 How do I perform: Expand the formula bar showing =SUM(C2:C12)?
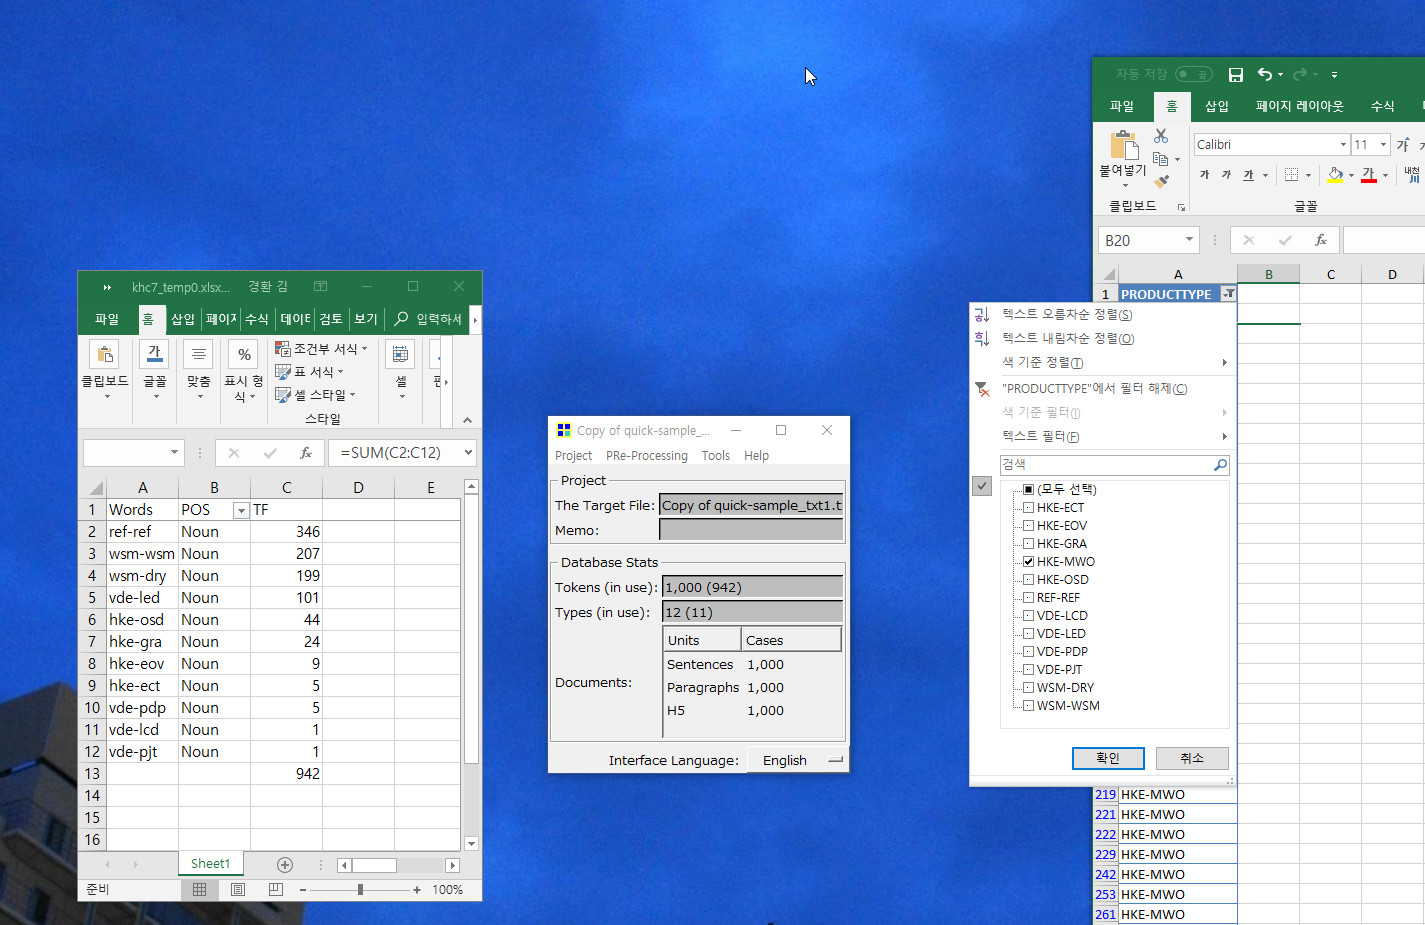468,453
